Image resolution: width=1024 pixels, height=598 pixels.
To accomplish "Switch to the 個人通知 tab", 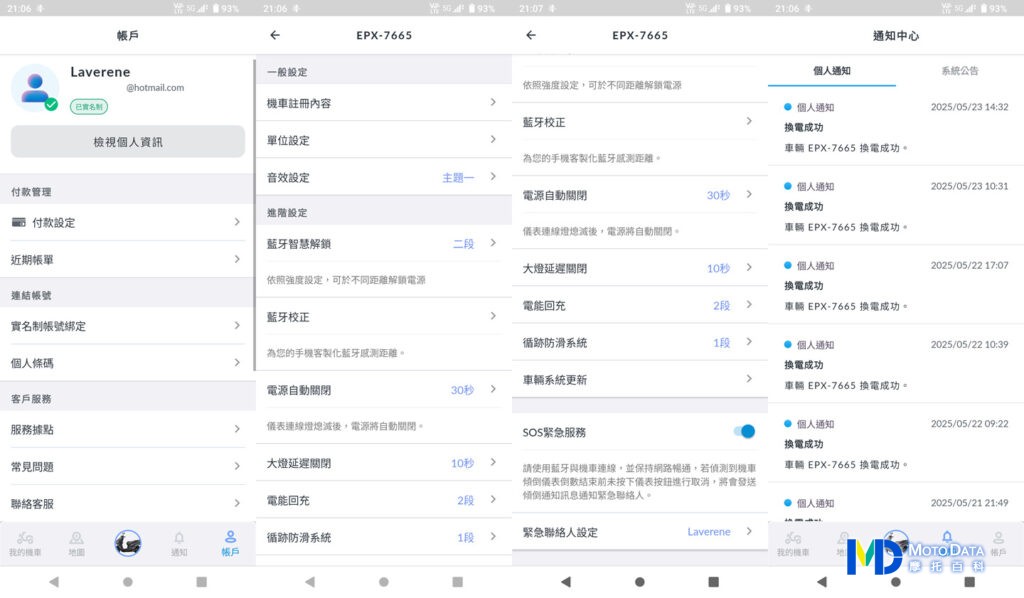I will (x=831, y=71).
